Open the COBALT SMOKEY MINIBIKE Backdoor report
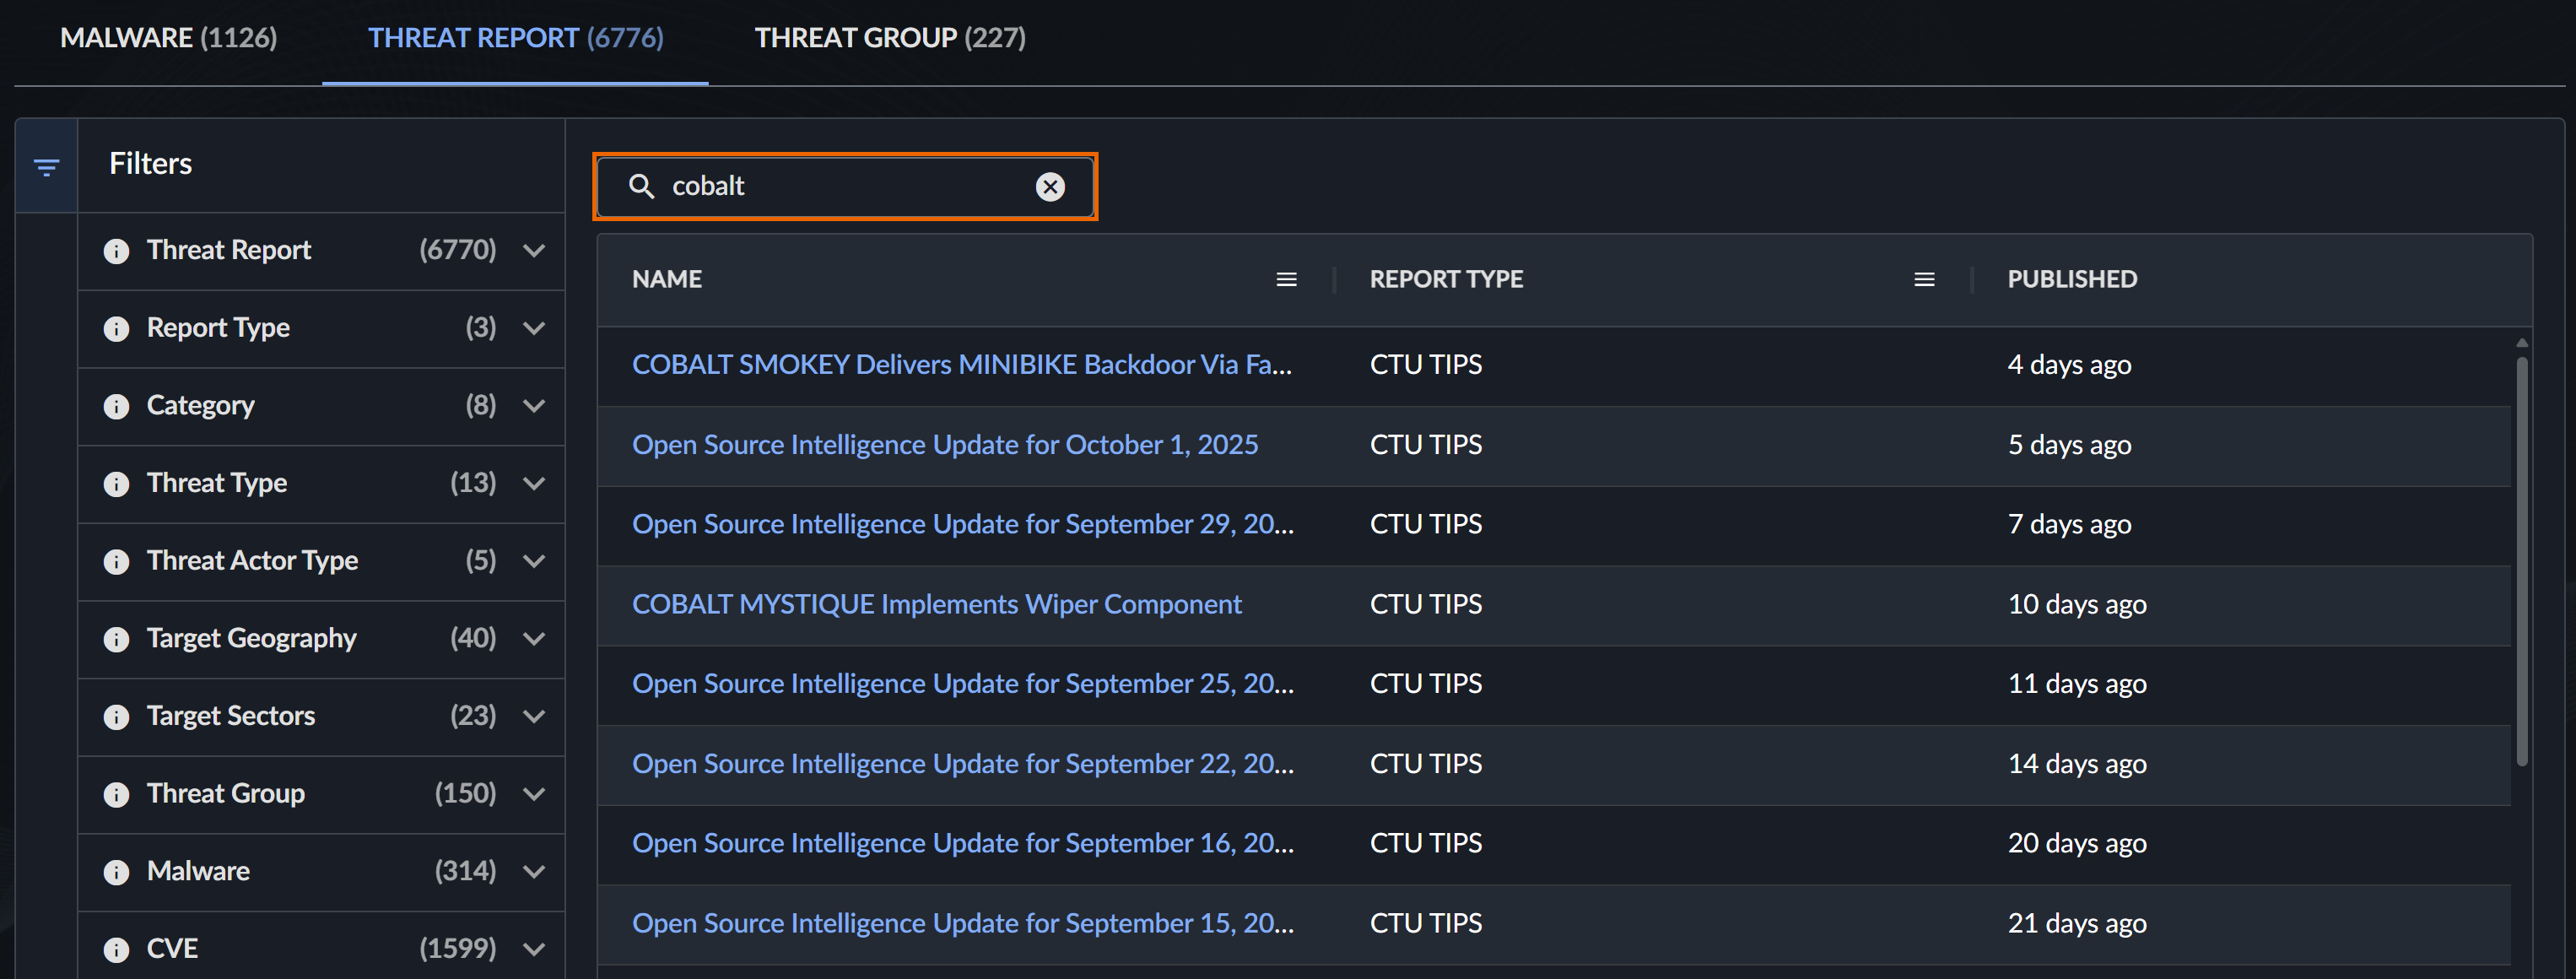2576x979 pixels. pos(961,365)
